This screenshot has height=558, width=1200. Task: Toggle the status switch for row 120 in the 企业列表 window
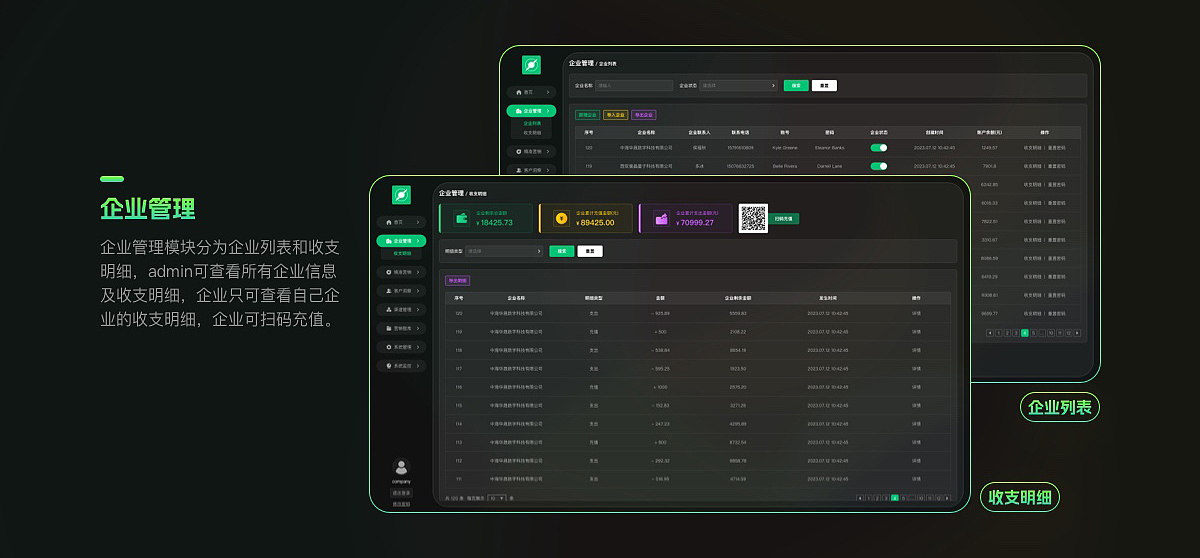[x=879, y=148]
